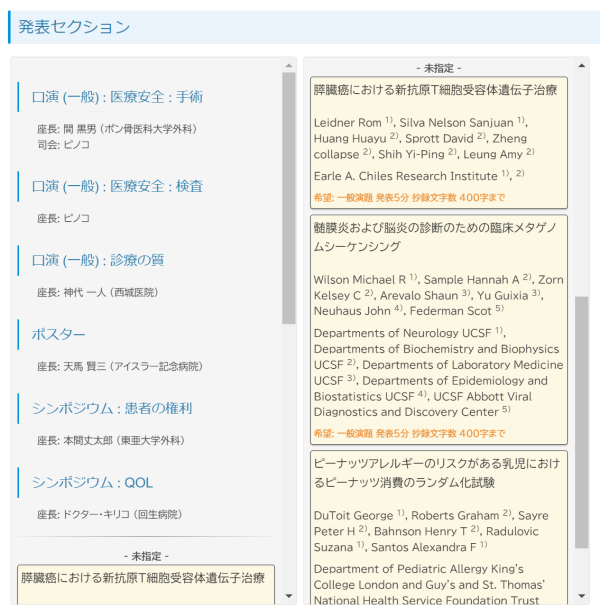Viewport: 600px width, 607px height.
Task: Select the 膵臓癌 abstract card in right panel
Action: [x=438, y=130]
